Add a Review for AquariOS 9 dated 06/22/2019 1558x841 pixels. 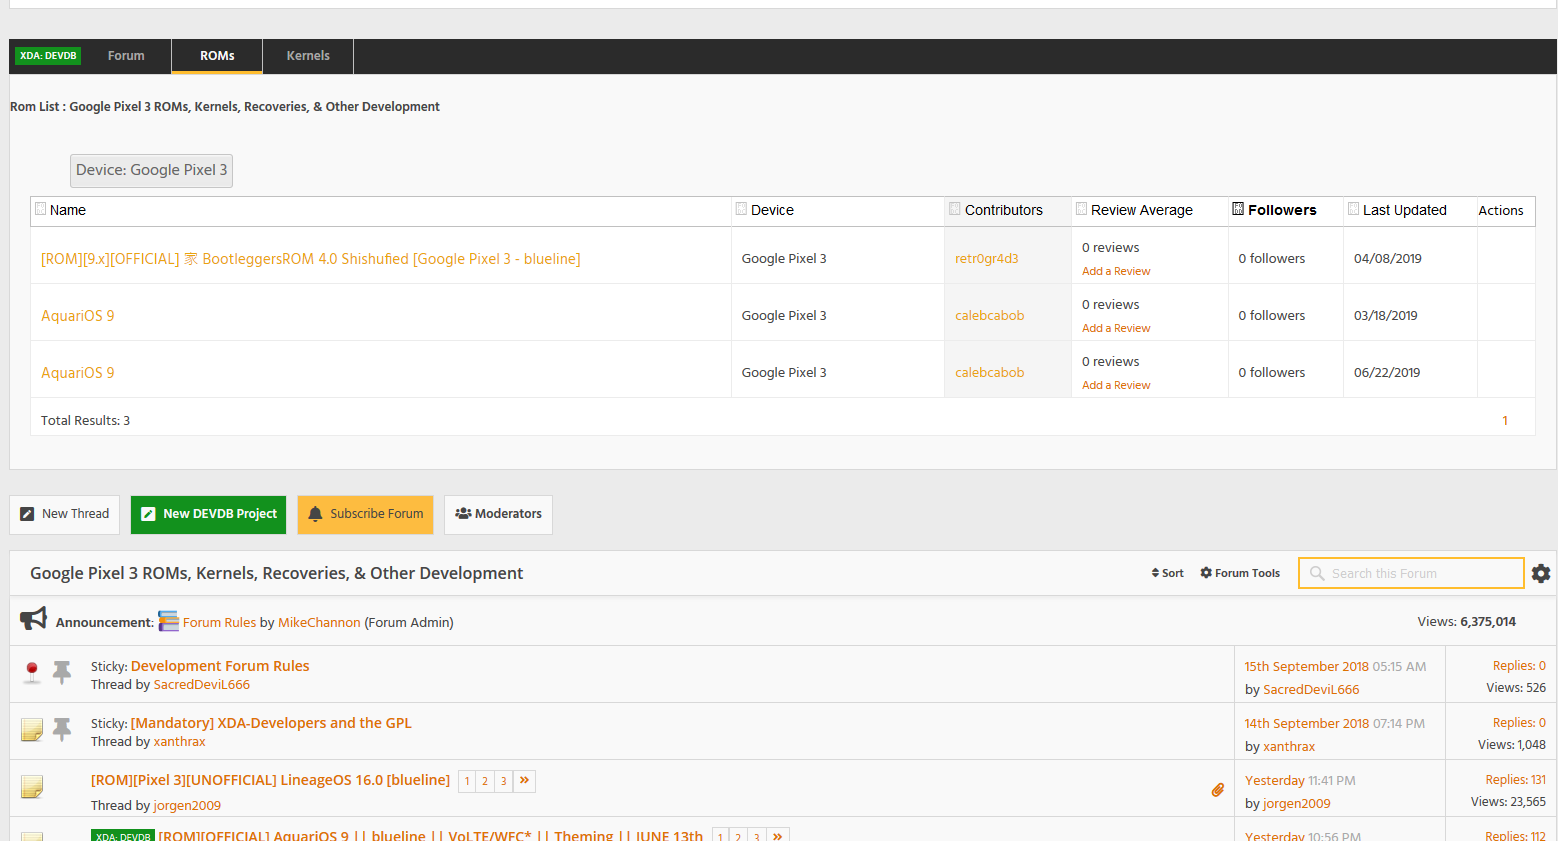pyautogui.click(x=1116, y=385)
